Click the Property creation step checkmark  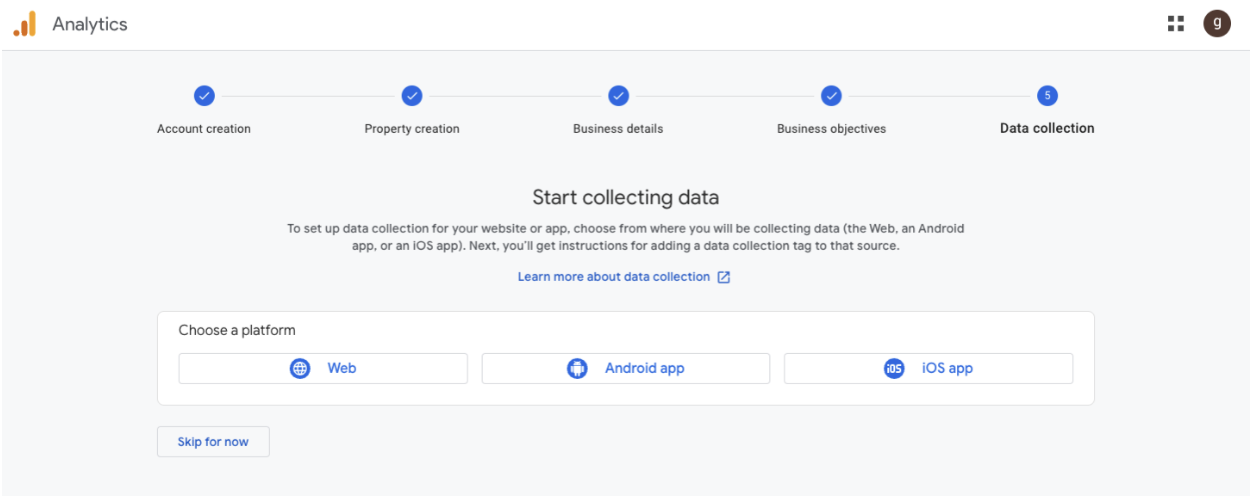point(412,96)
